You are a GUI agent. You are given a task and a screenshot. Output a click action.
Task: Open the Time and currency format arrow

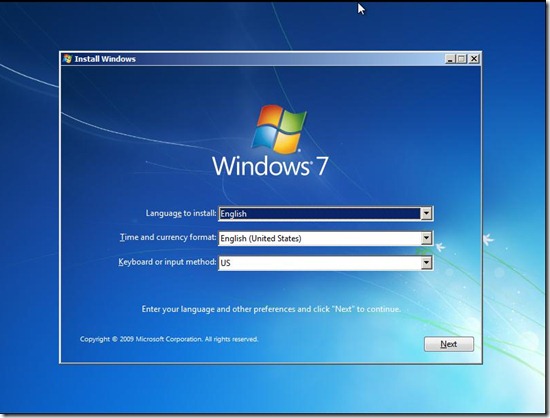426,238
